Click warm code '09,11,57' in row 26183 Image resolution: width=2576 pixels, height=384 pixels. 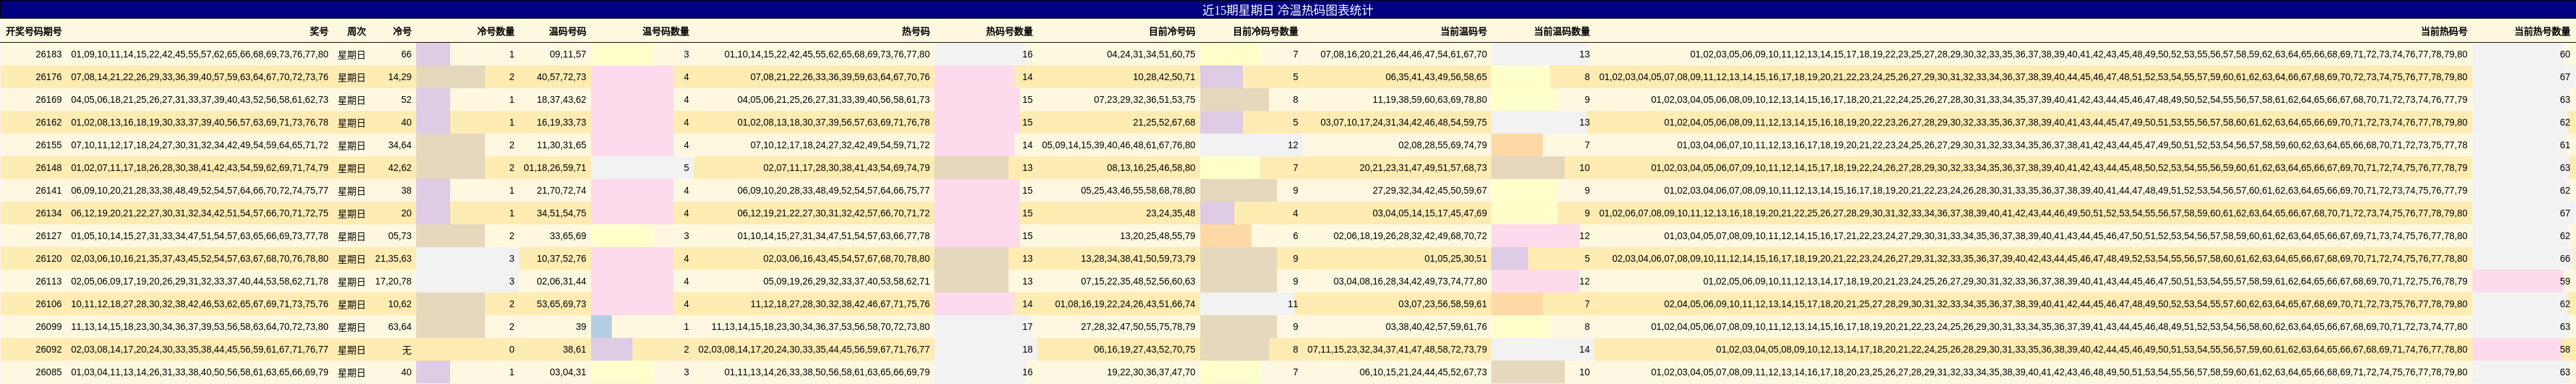(568, 54)
